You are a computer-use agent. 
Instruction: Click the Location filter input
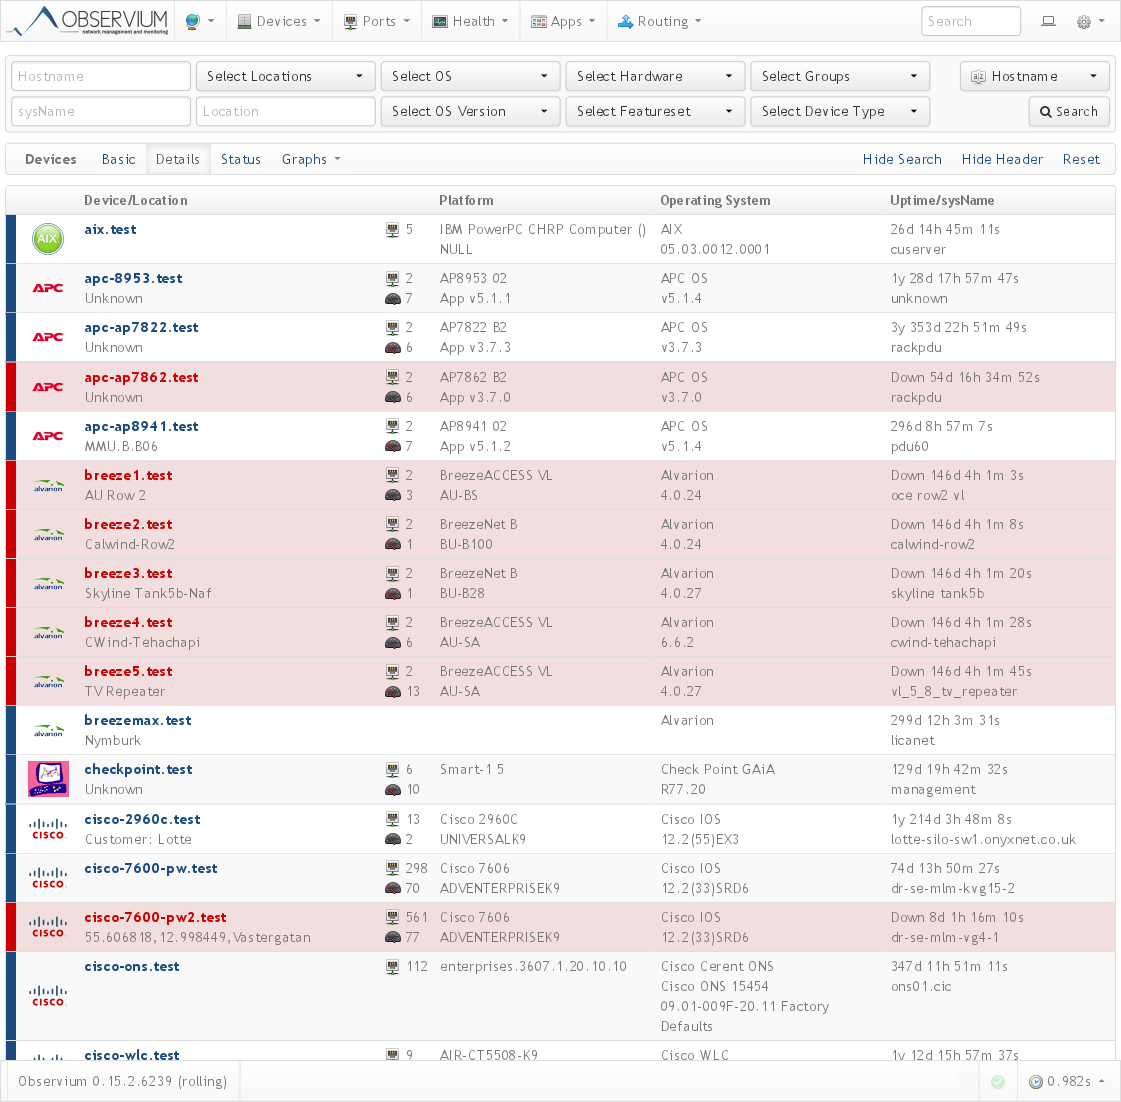point(285,112)
